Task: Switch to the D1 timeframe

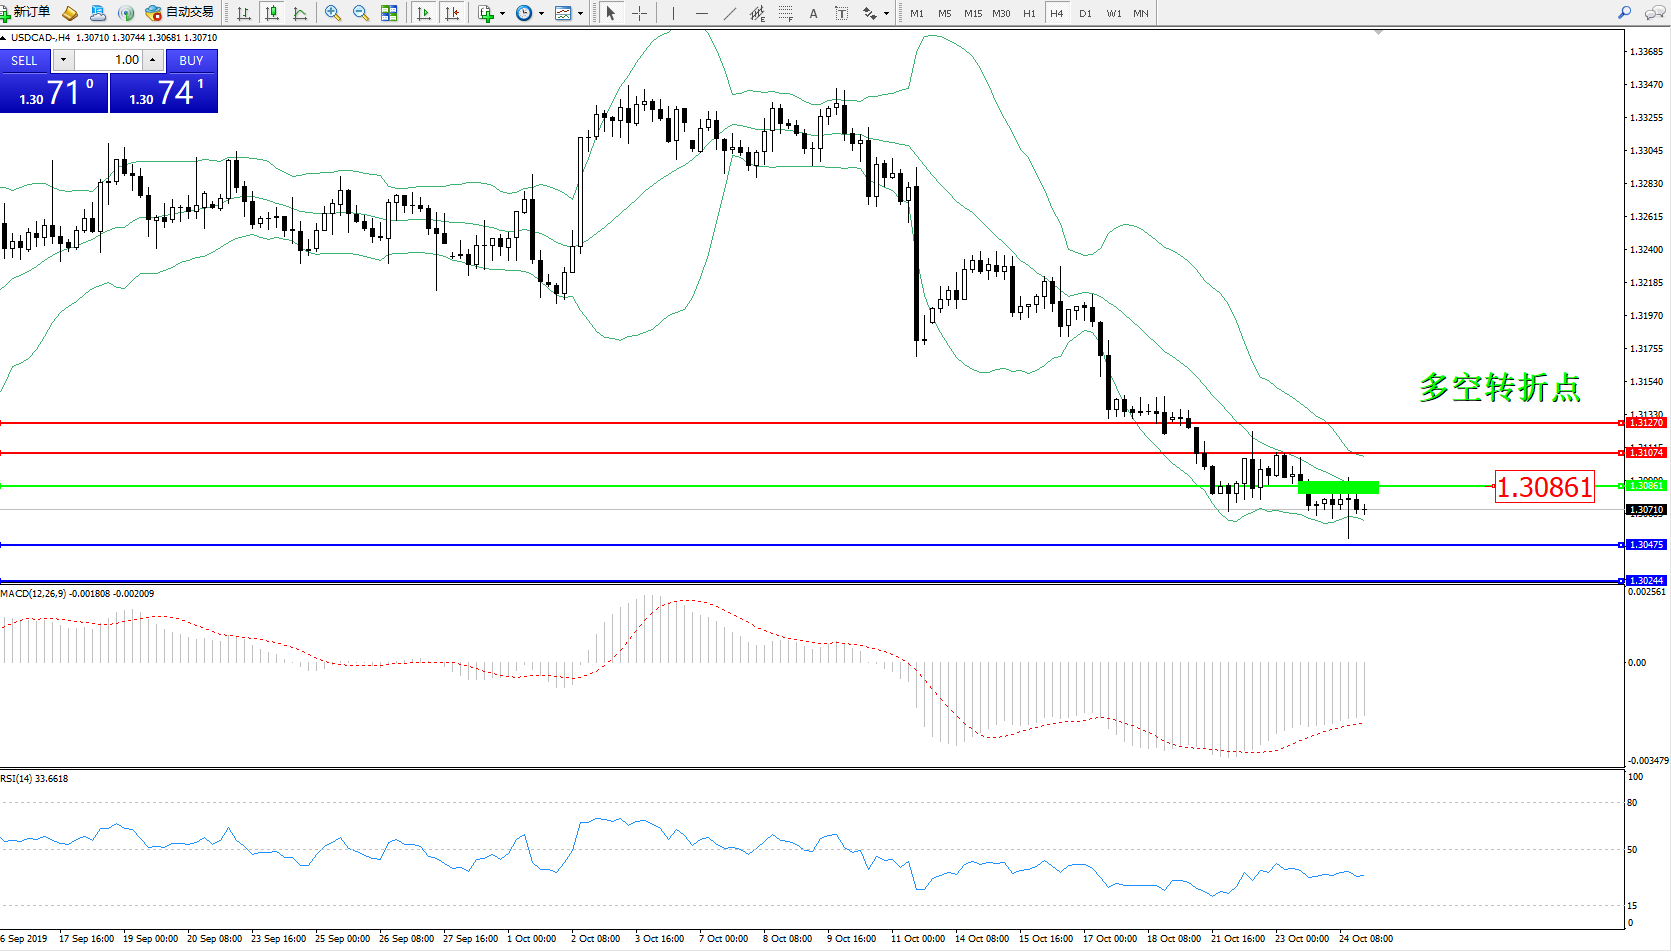Action: [1085, 13]
